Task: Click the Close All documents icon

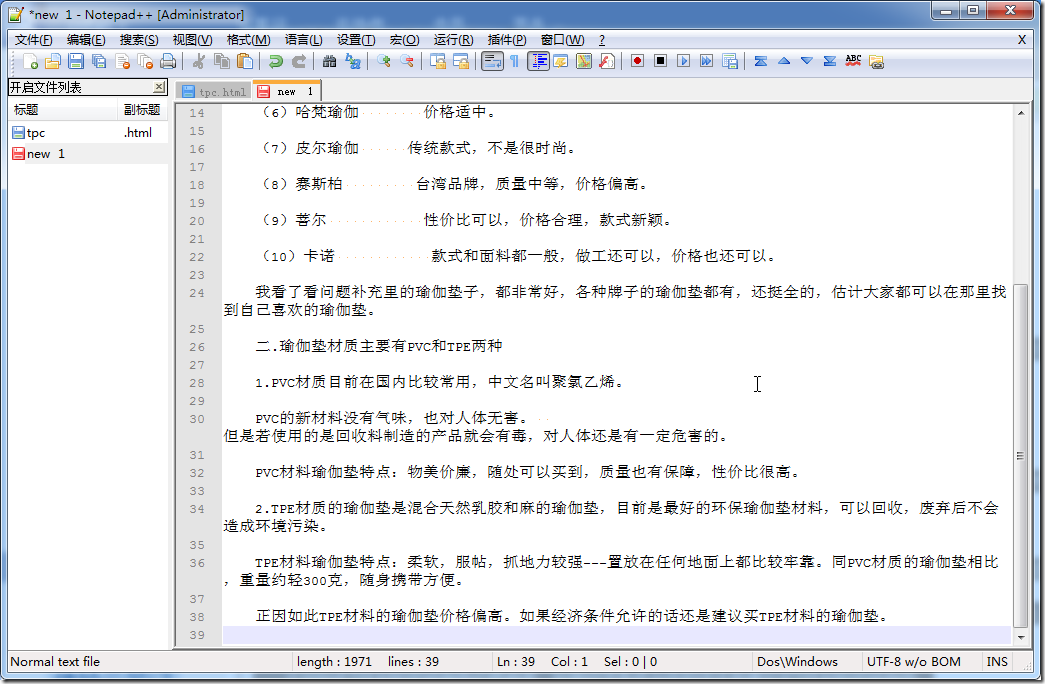Action: (x=145, y=61)
